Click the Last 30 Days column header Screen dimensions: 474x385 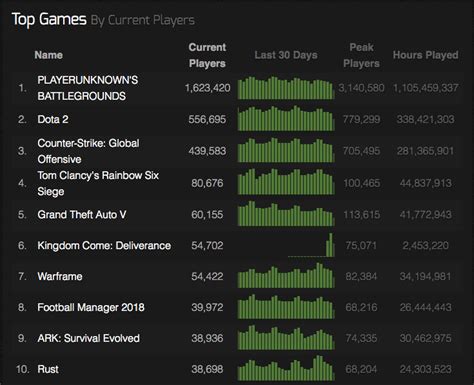click(x=286, y=55)
